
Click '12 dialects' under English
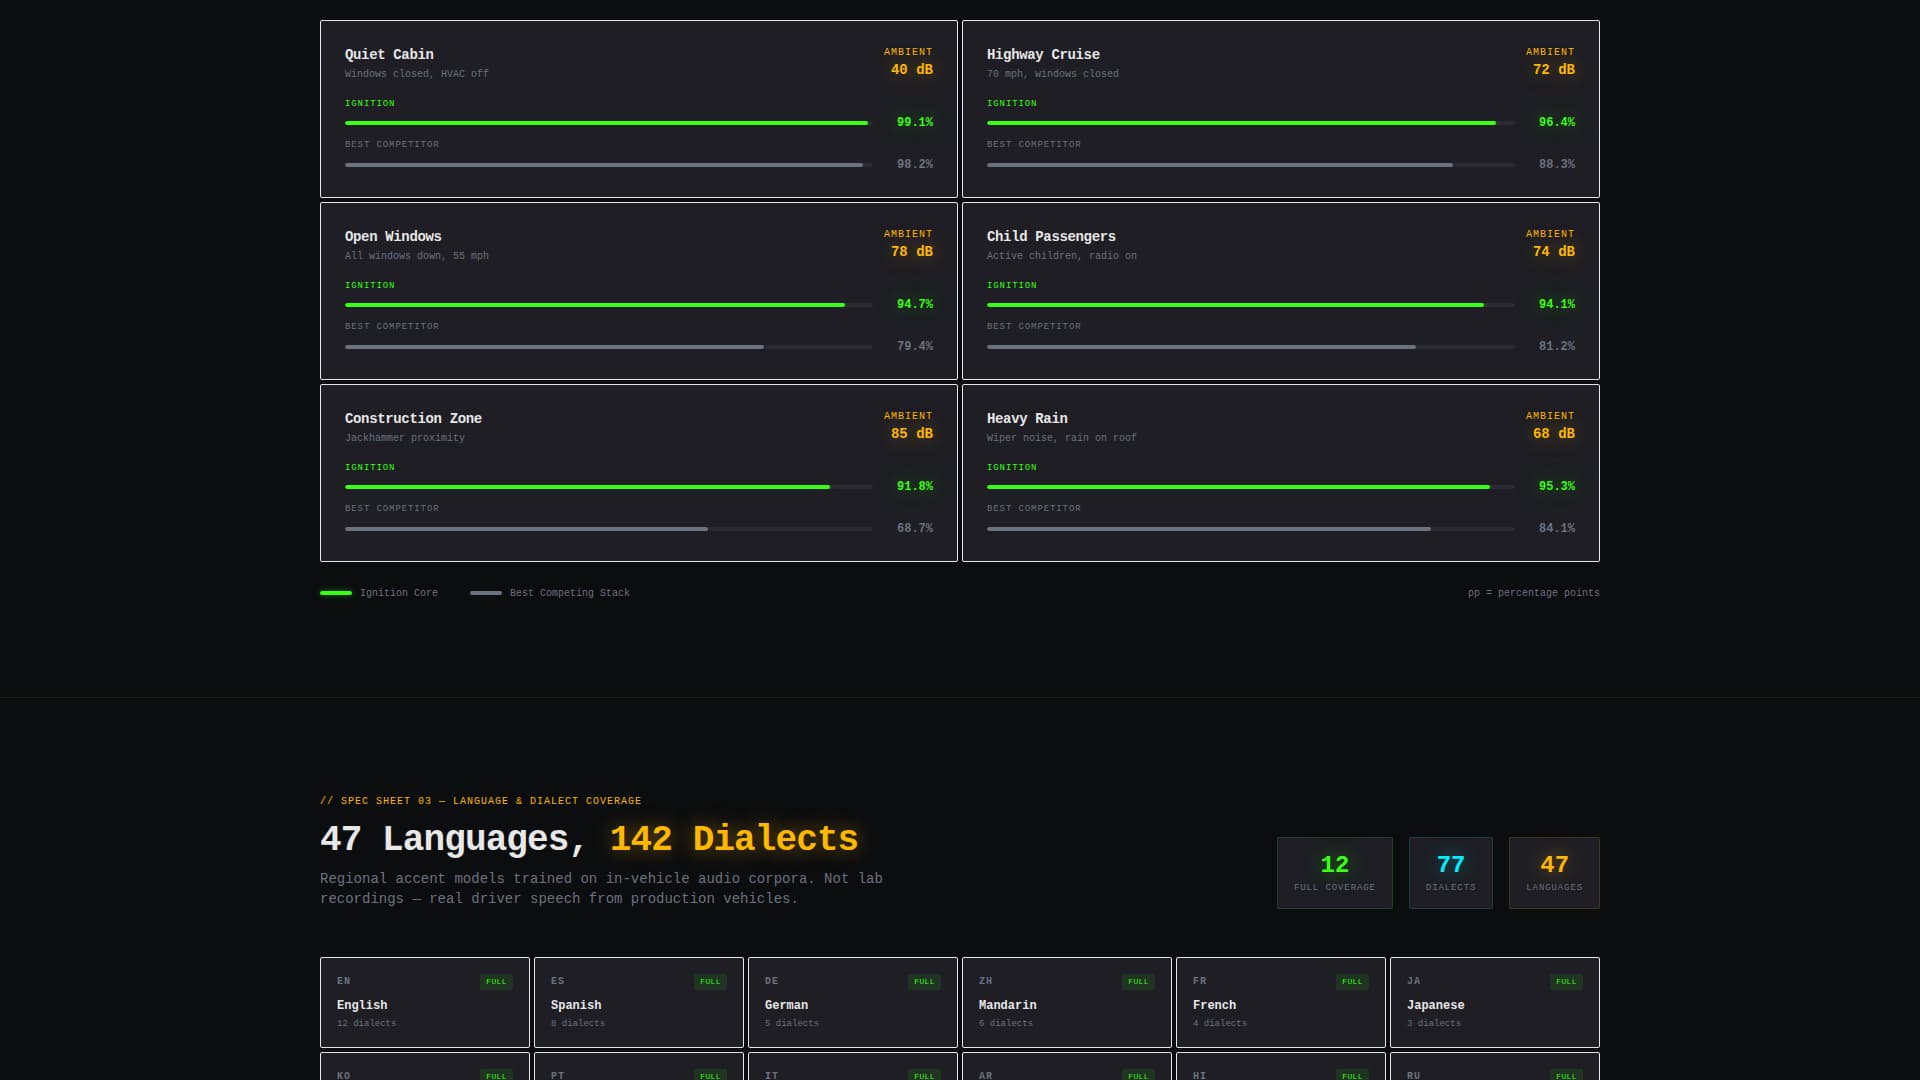pyautogui.click(x=367, y=1024)
